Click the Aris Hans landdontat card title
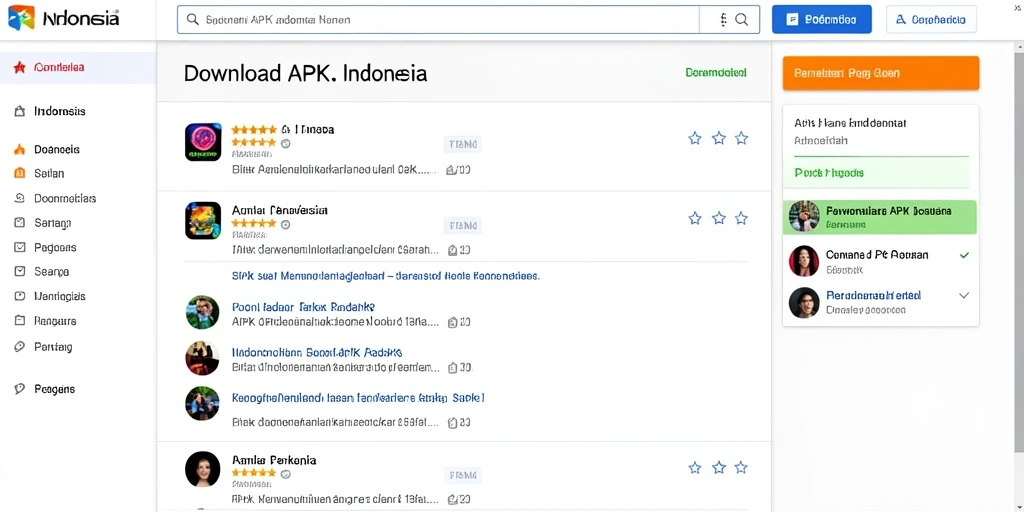The image size is (1024, 512). [x=850, y=123]
